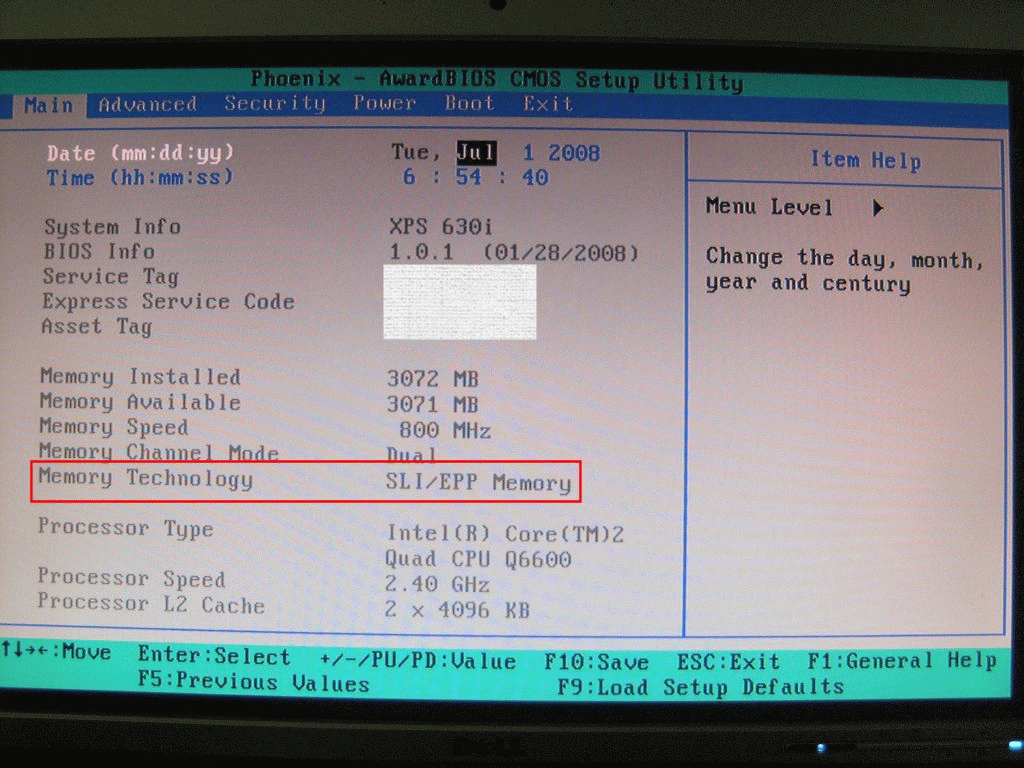Open the Power tab
This screenshot has width=1024, height=768.
tap(385, 103)
